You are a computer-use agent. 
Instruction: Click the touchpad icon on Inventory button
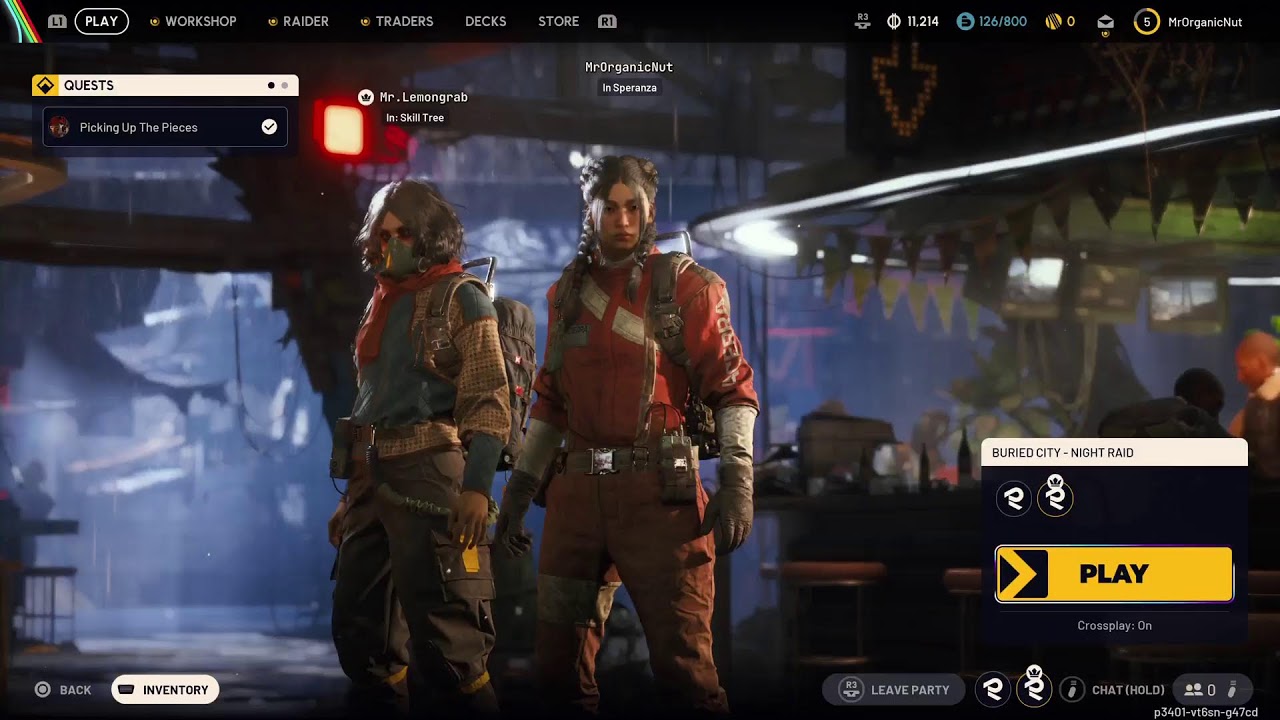tap(126, 690)
